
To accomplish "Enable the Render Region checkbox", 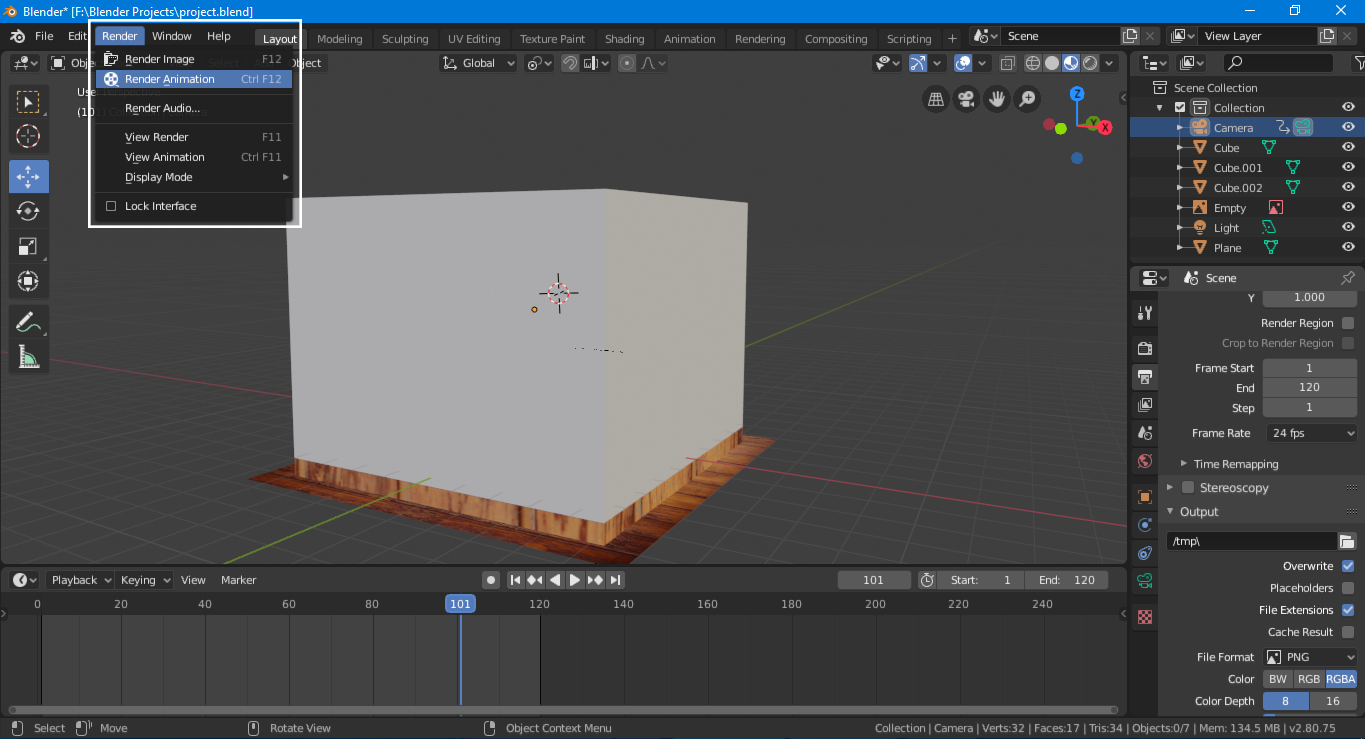I will coord(1348,323).
